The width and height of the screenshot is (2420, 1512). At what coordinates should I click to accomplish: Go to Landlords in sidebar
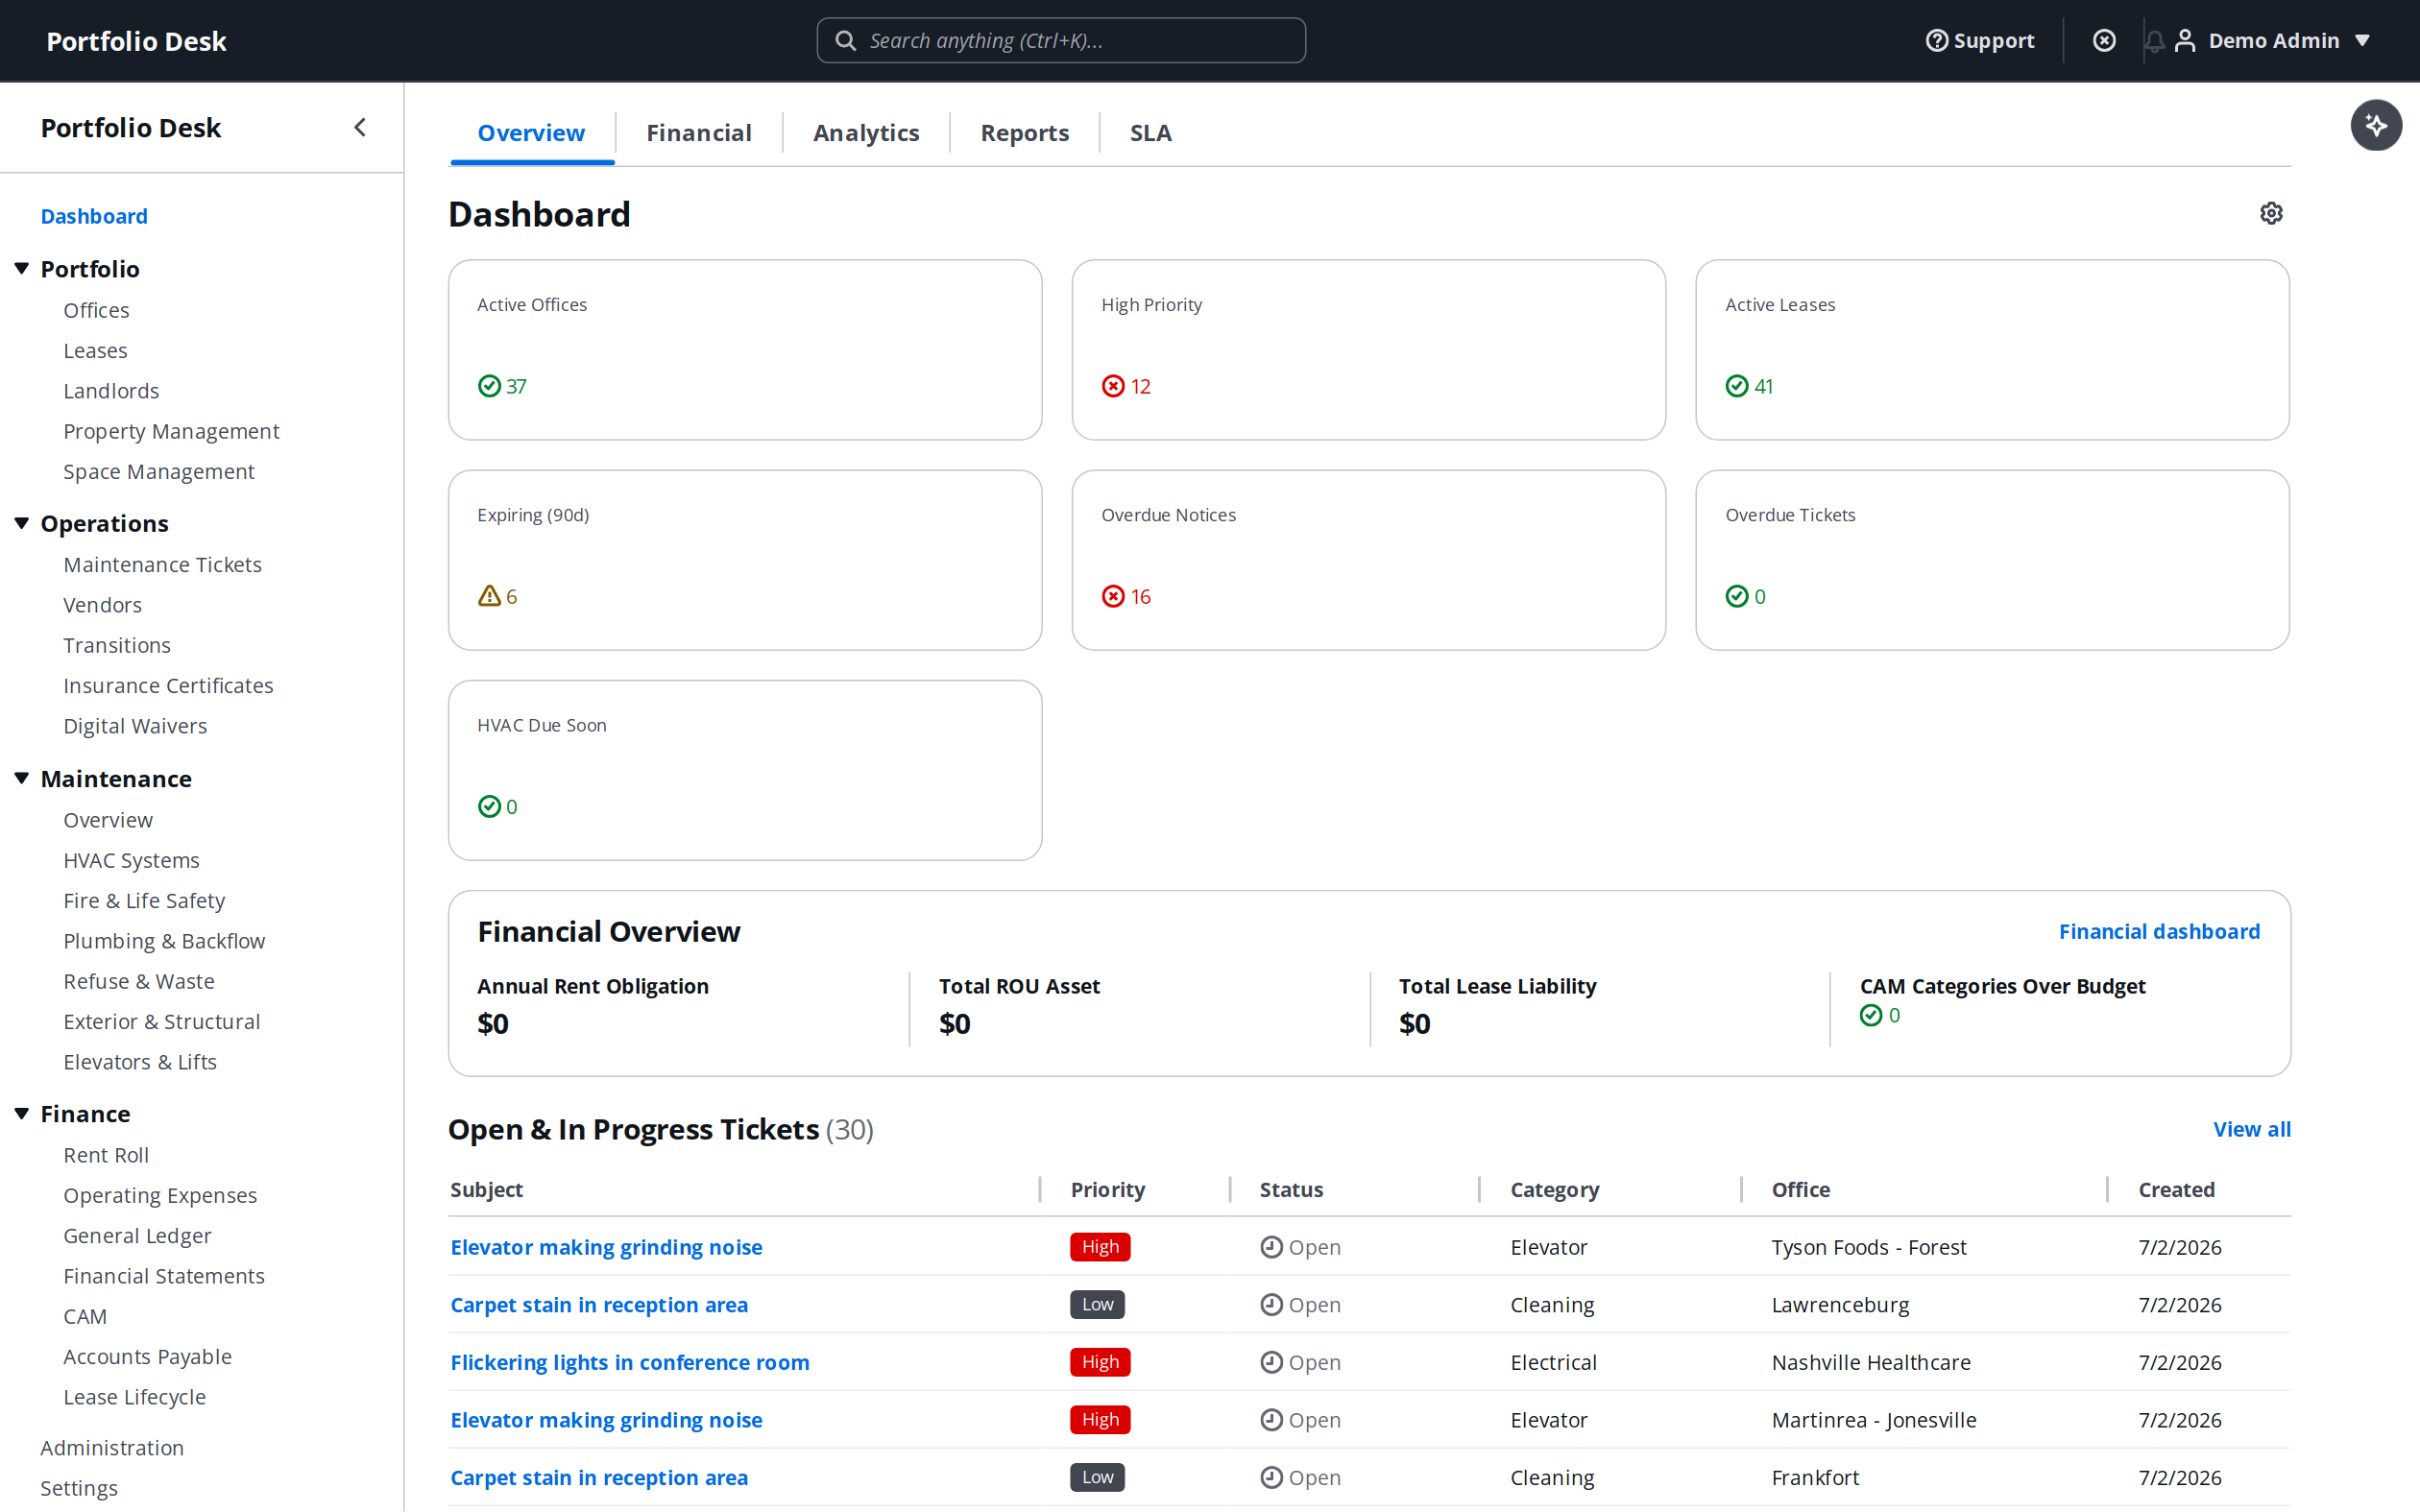111,391
